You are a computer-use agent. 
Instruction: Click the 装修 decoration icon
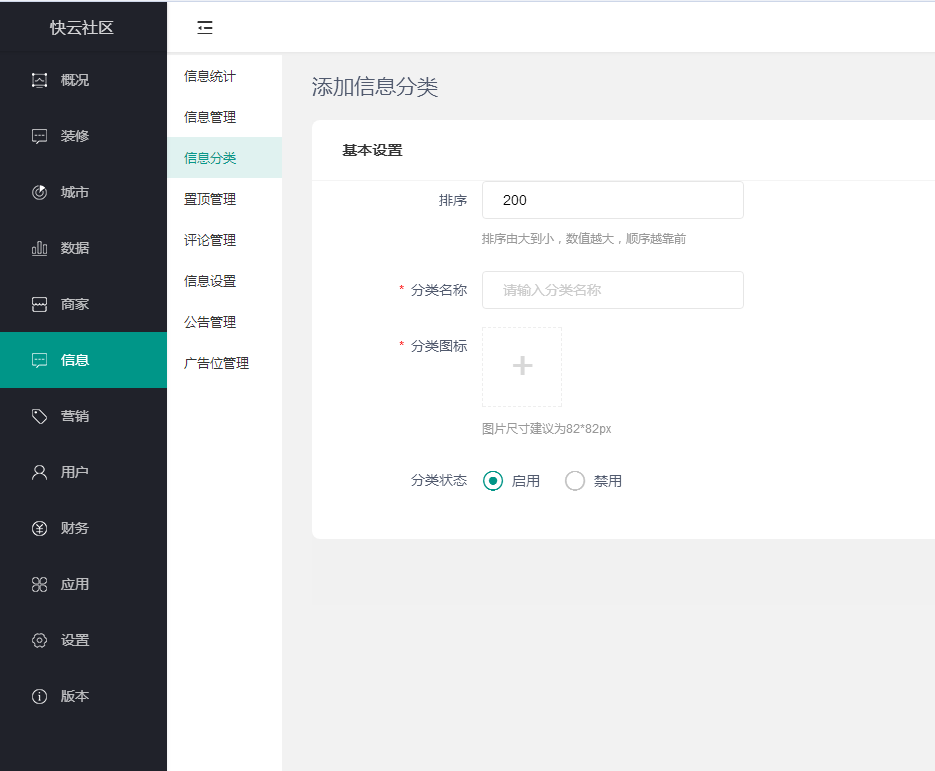point(40,136)
